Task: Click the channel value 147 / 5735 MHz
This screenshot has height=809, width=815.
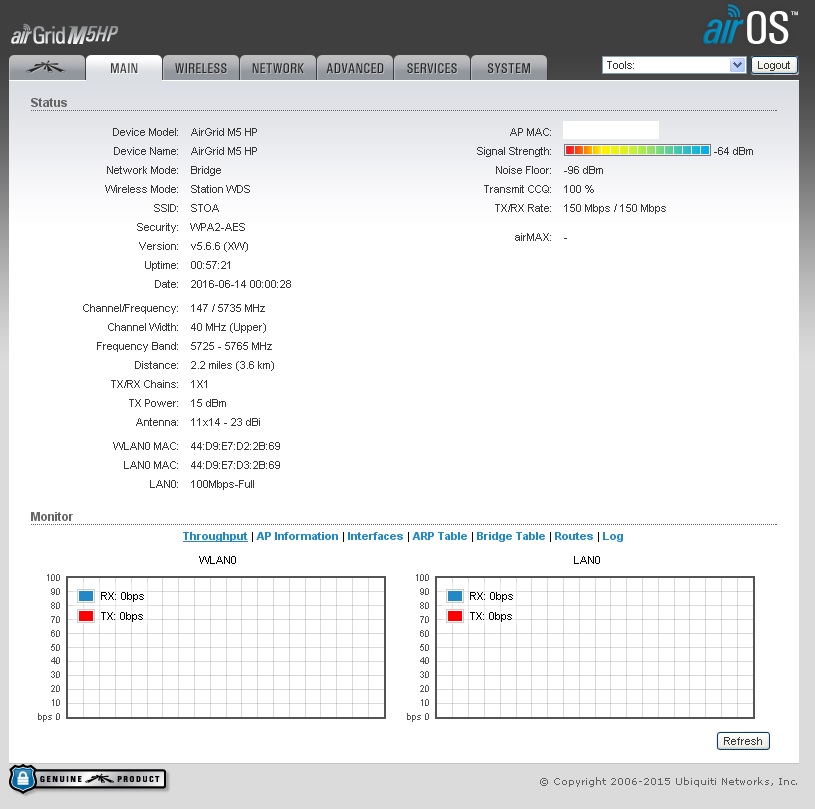Action: (x=228, y=308)
